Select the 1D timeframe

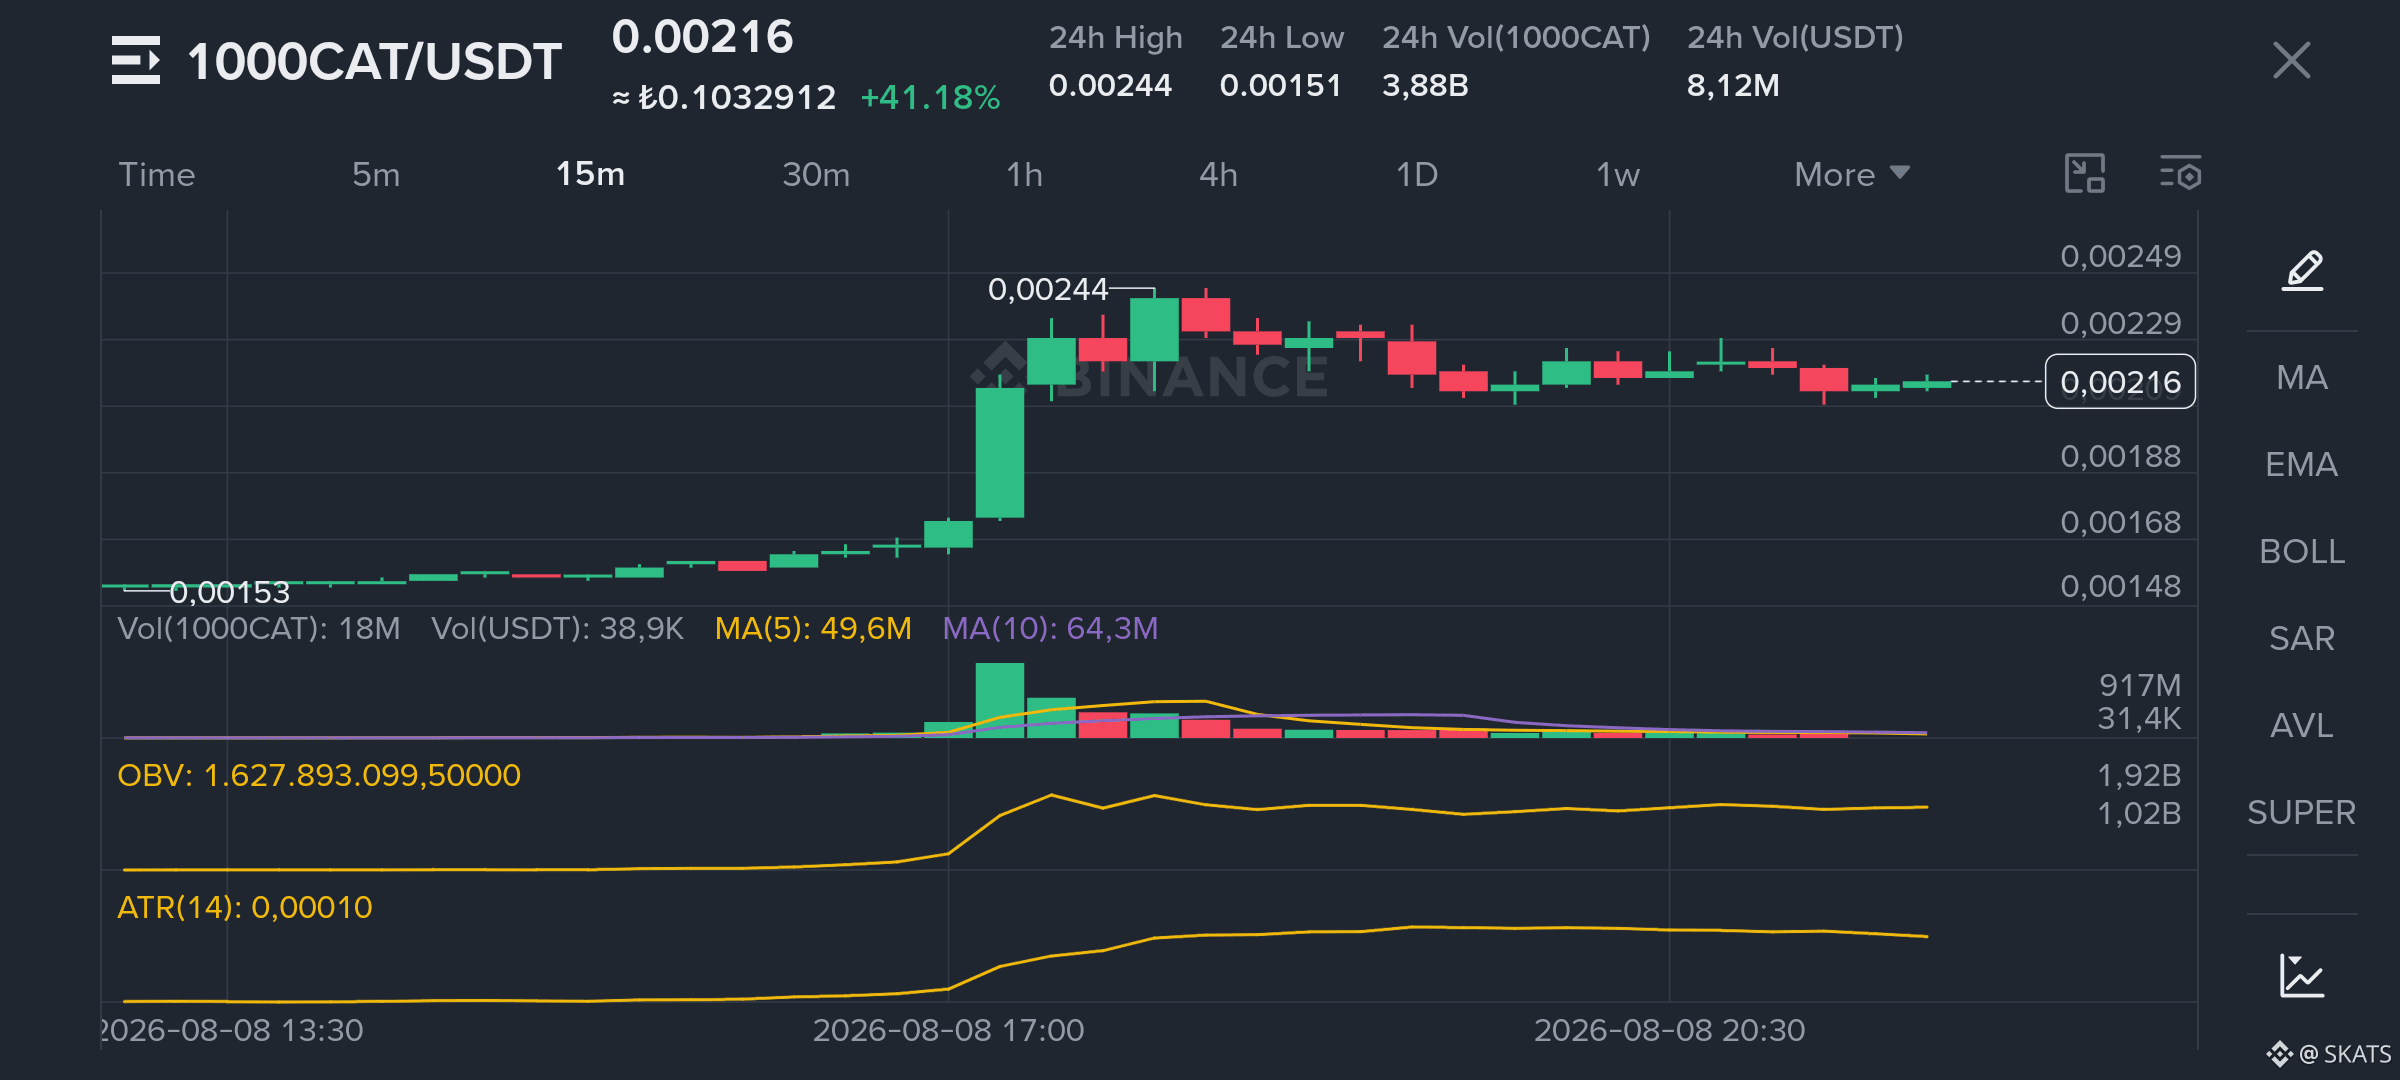coord(1417,174)
